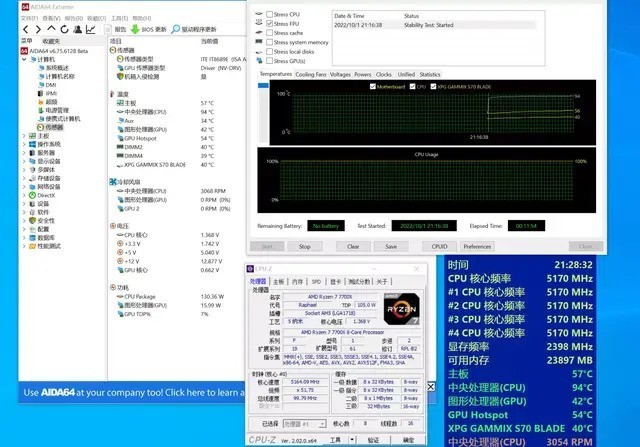
Task: Enable the Stress CPU checkbox
Action: [x=269, y=14]
